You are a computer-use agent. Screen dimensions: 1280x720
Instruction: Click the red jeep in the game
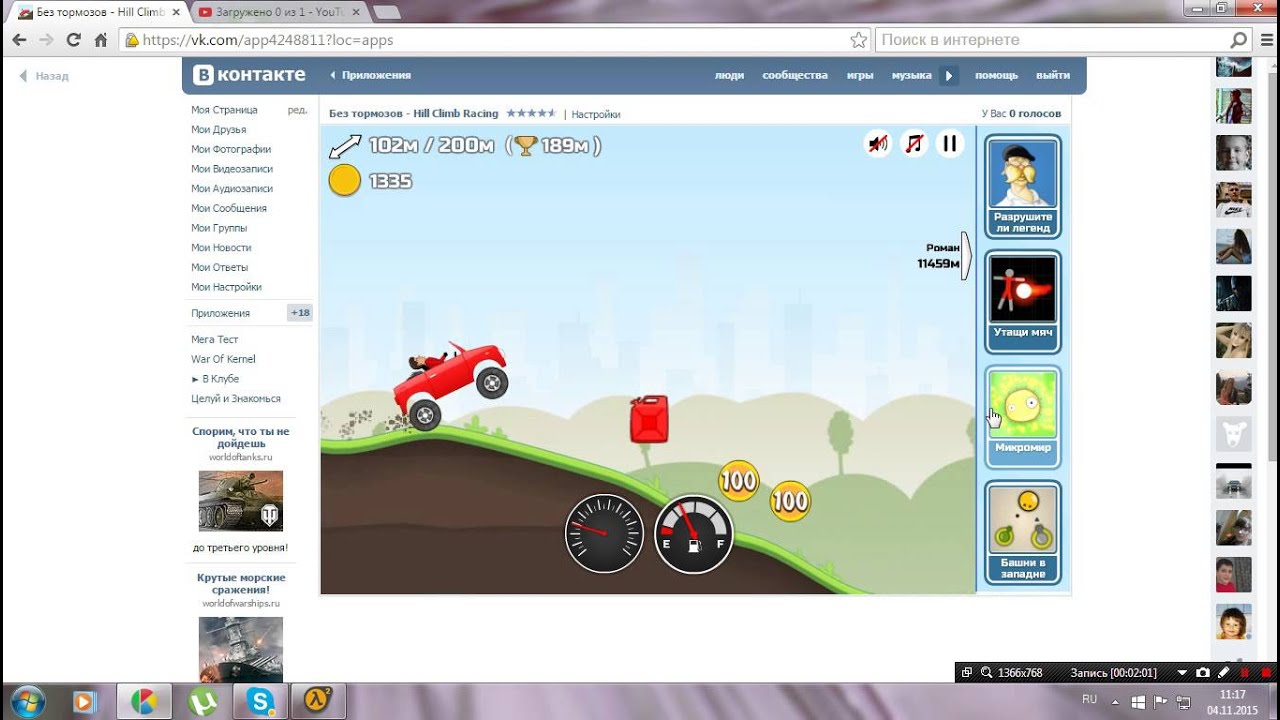(449, 384)
